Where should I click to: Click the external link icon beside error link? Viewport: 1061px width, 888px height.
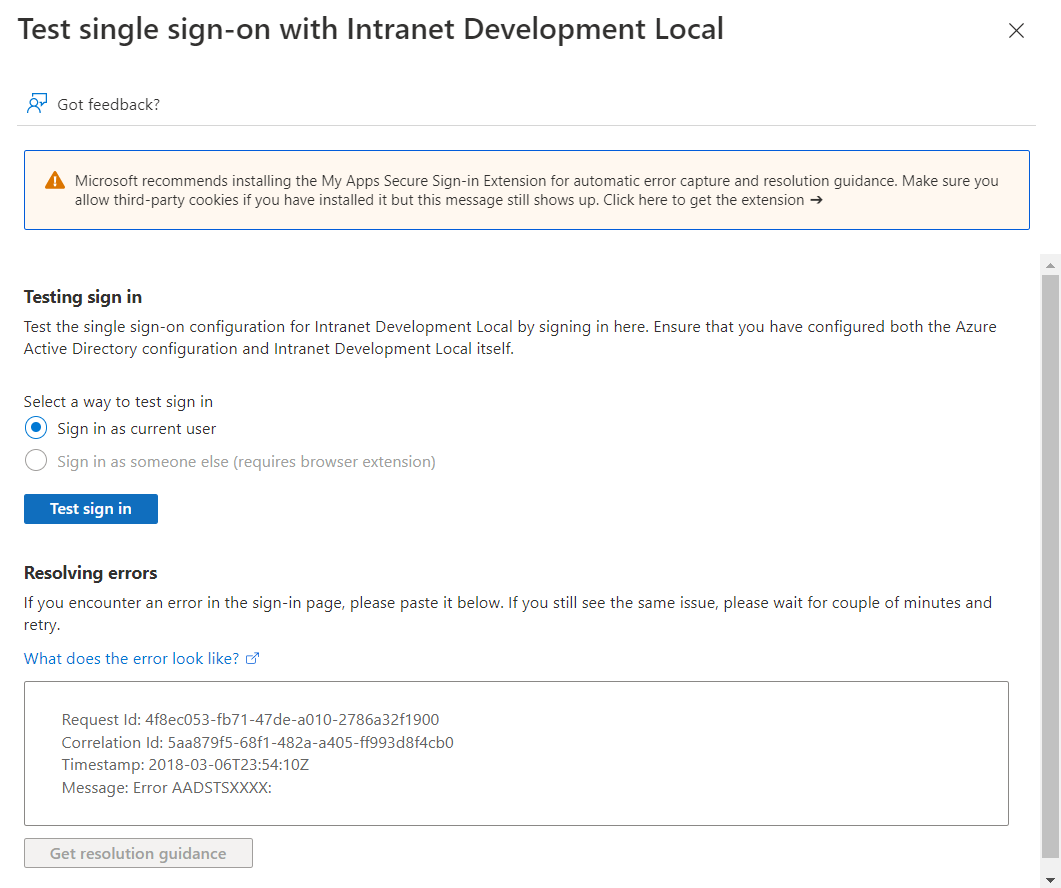point(252,659)
